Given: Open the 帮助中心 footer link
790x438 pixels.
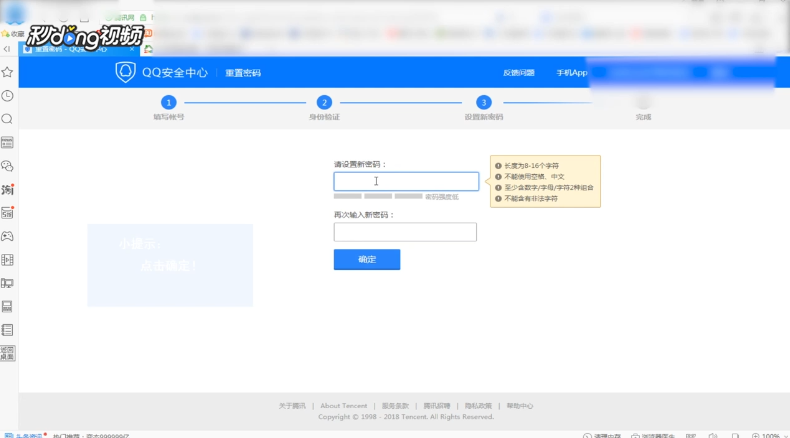Looking at the screenshot, I should pos(519,406).
